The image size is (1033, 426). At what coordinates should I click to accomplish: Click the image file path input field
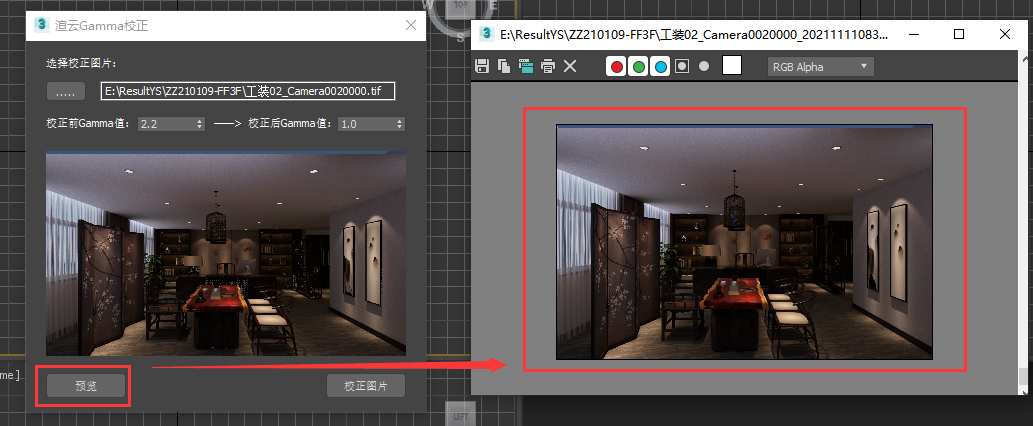click(x=249, y=91)
